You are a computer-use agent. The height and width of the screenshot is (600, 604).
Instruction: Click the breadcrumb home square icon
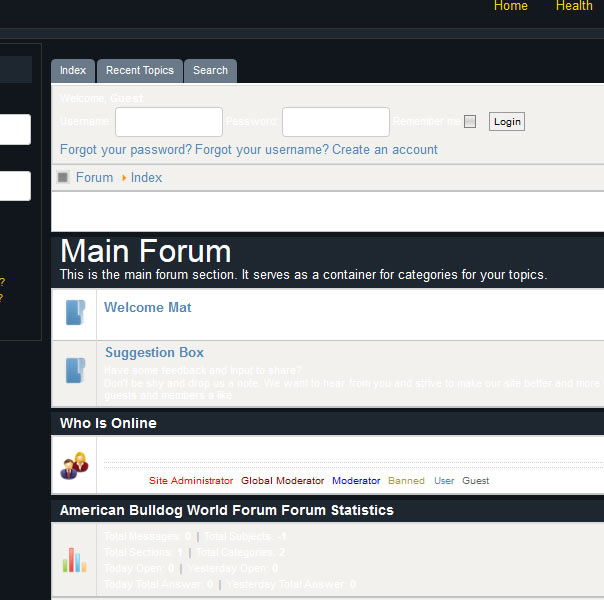click(63, 177)
